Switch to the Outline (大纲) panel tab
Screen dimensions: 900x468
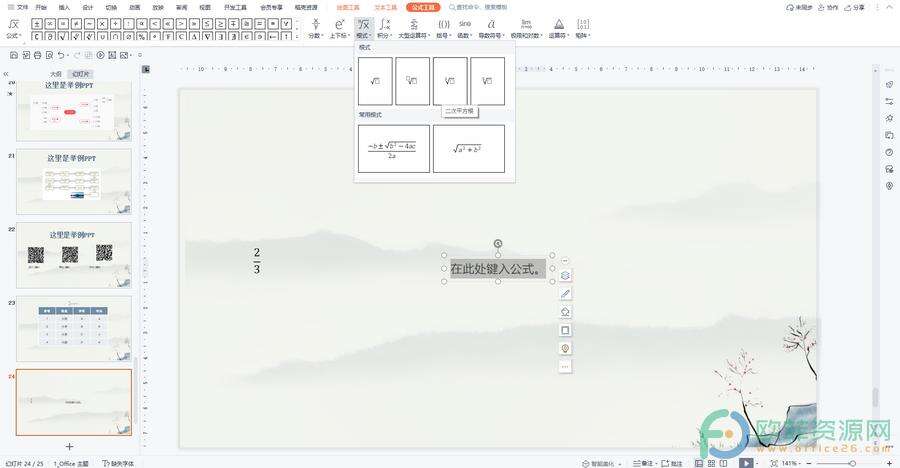[56, 74]
